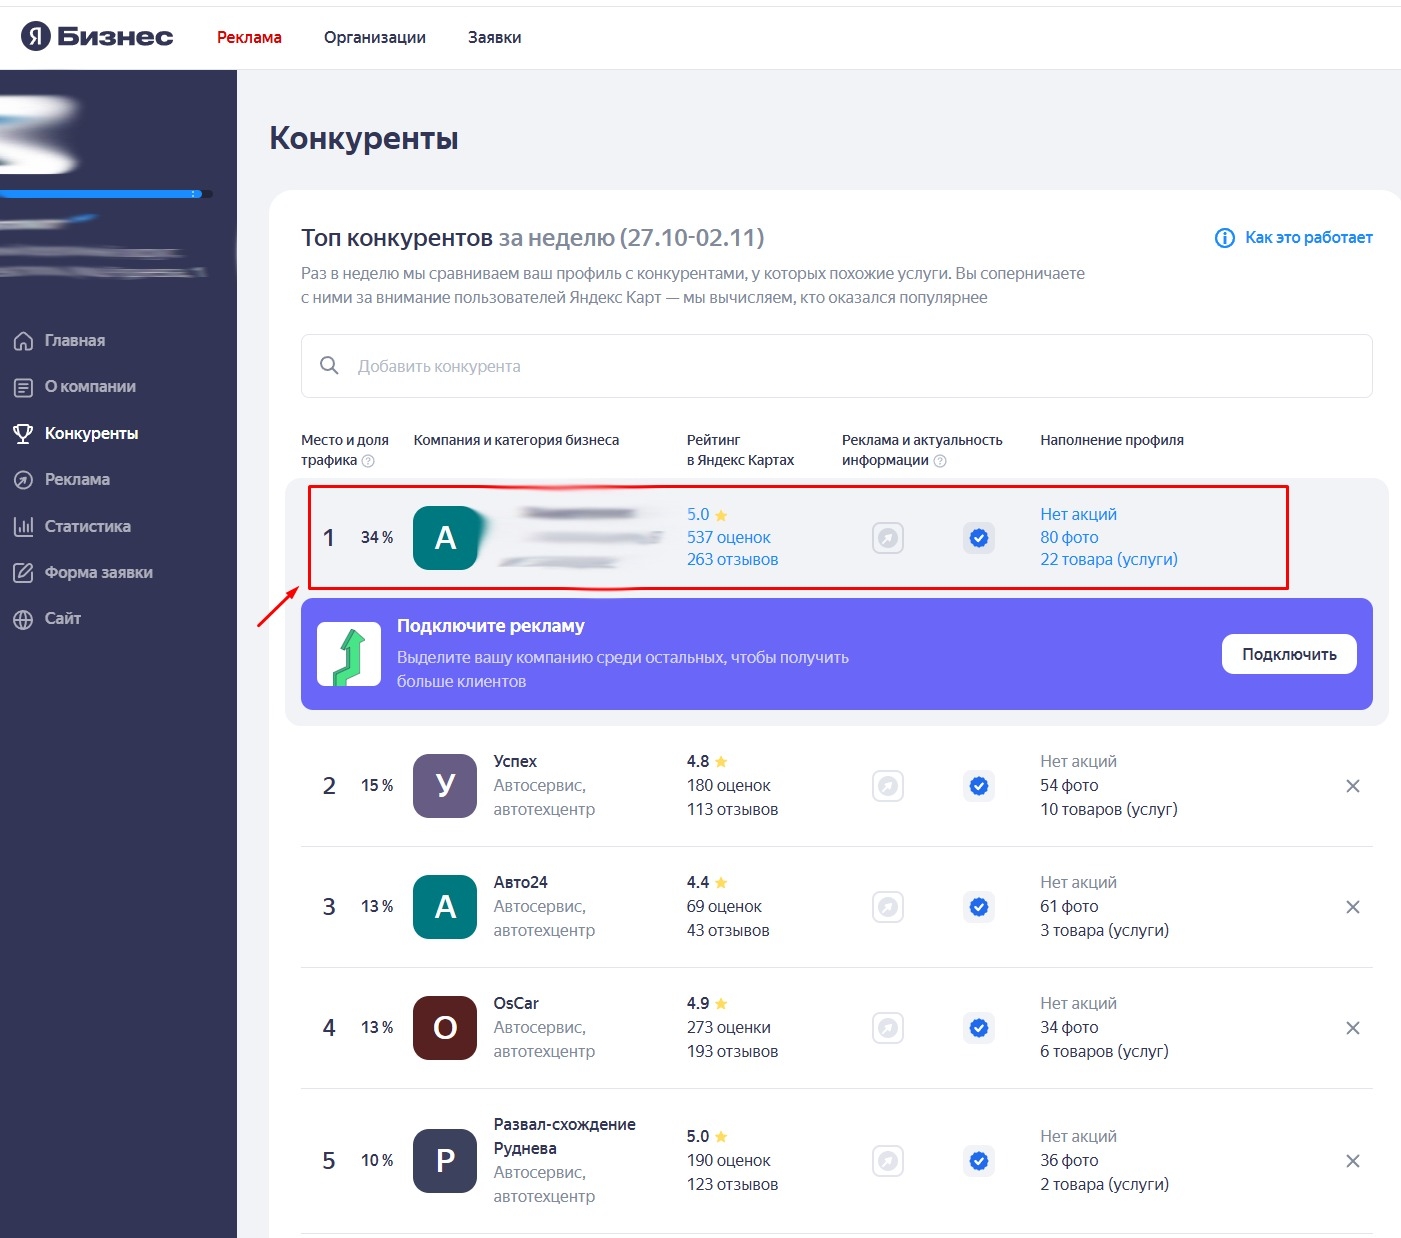
Task: Switch to 'Заявки' in the top navigation
Action: pos(494,37)
